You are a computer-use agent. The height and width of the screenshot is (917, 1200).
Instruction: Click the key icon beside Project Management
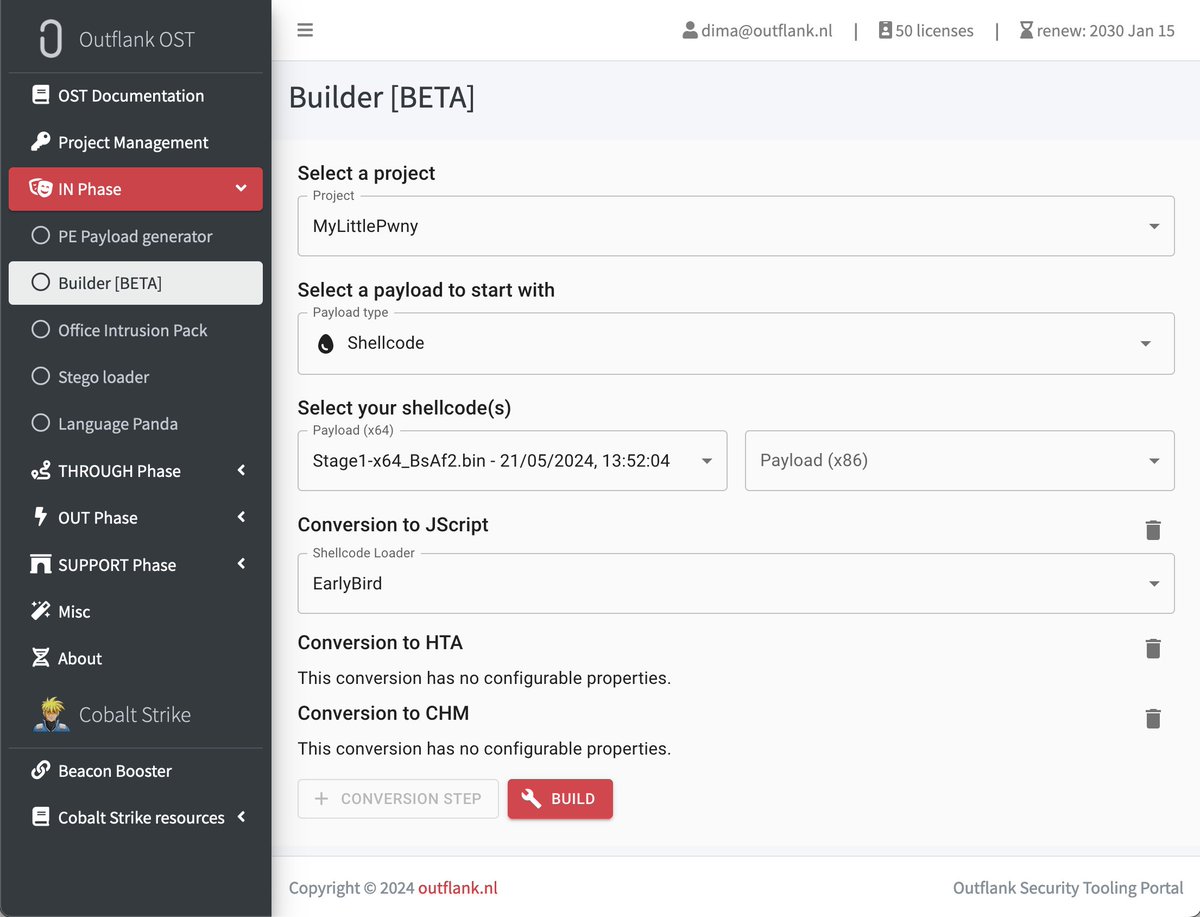click(x=40, y=142)
